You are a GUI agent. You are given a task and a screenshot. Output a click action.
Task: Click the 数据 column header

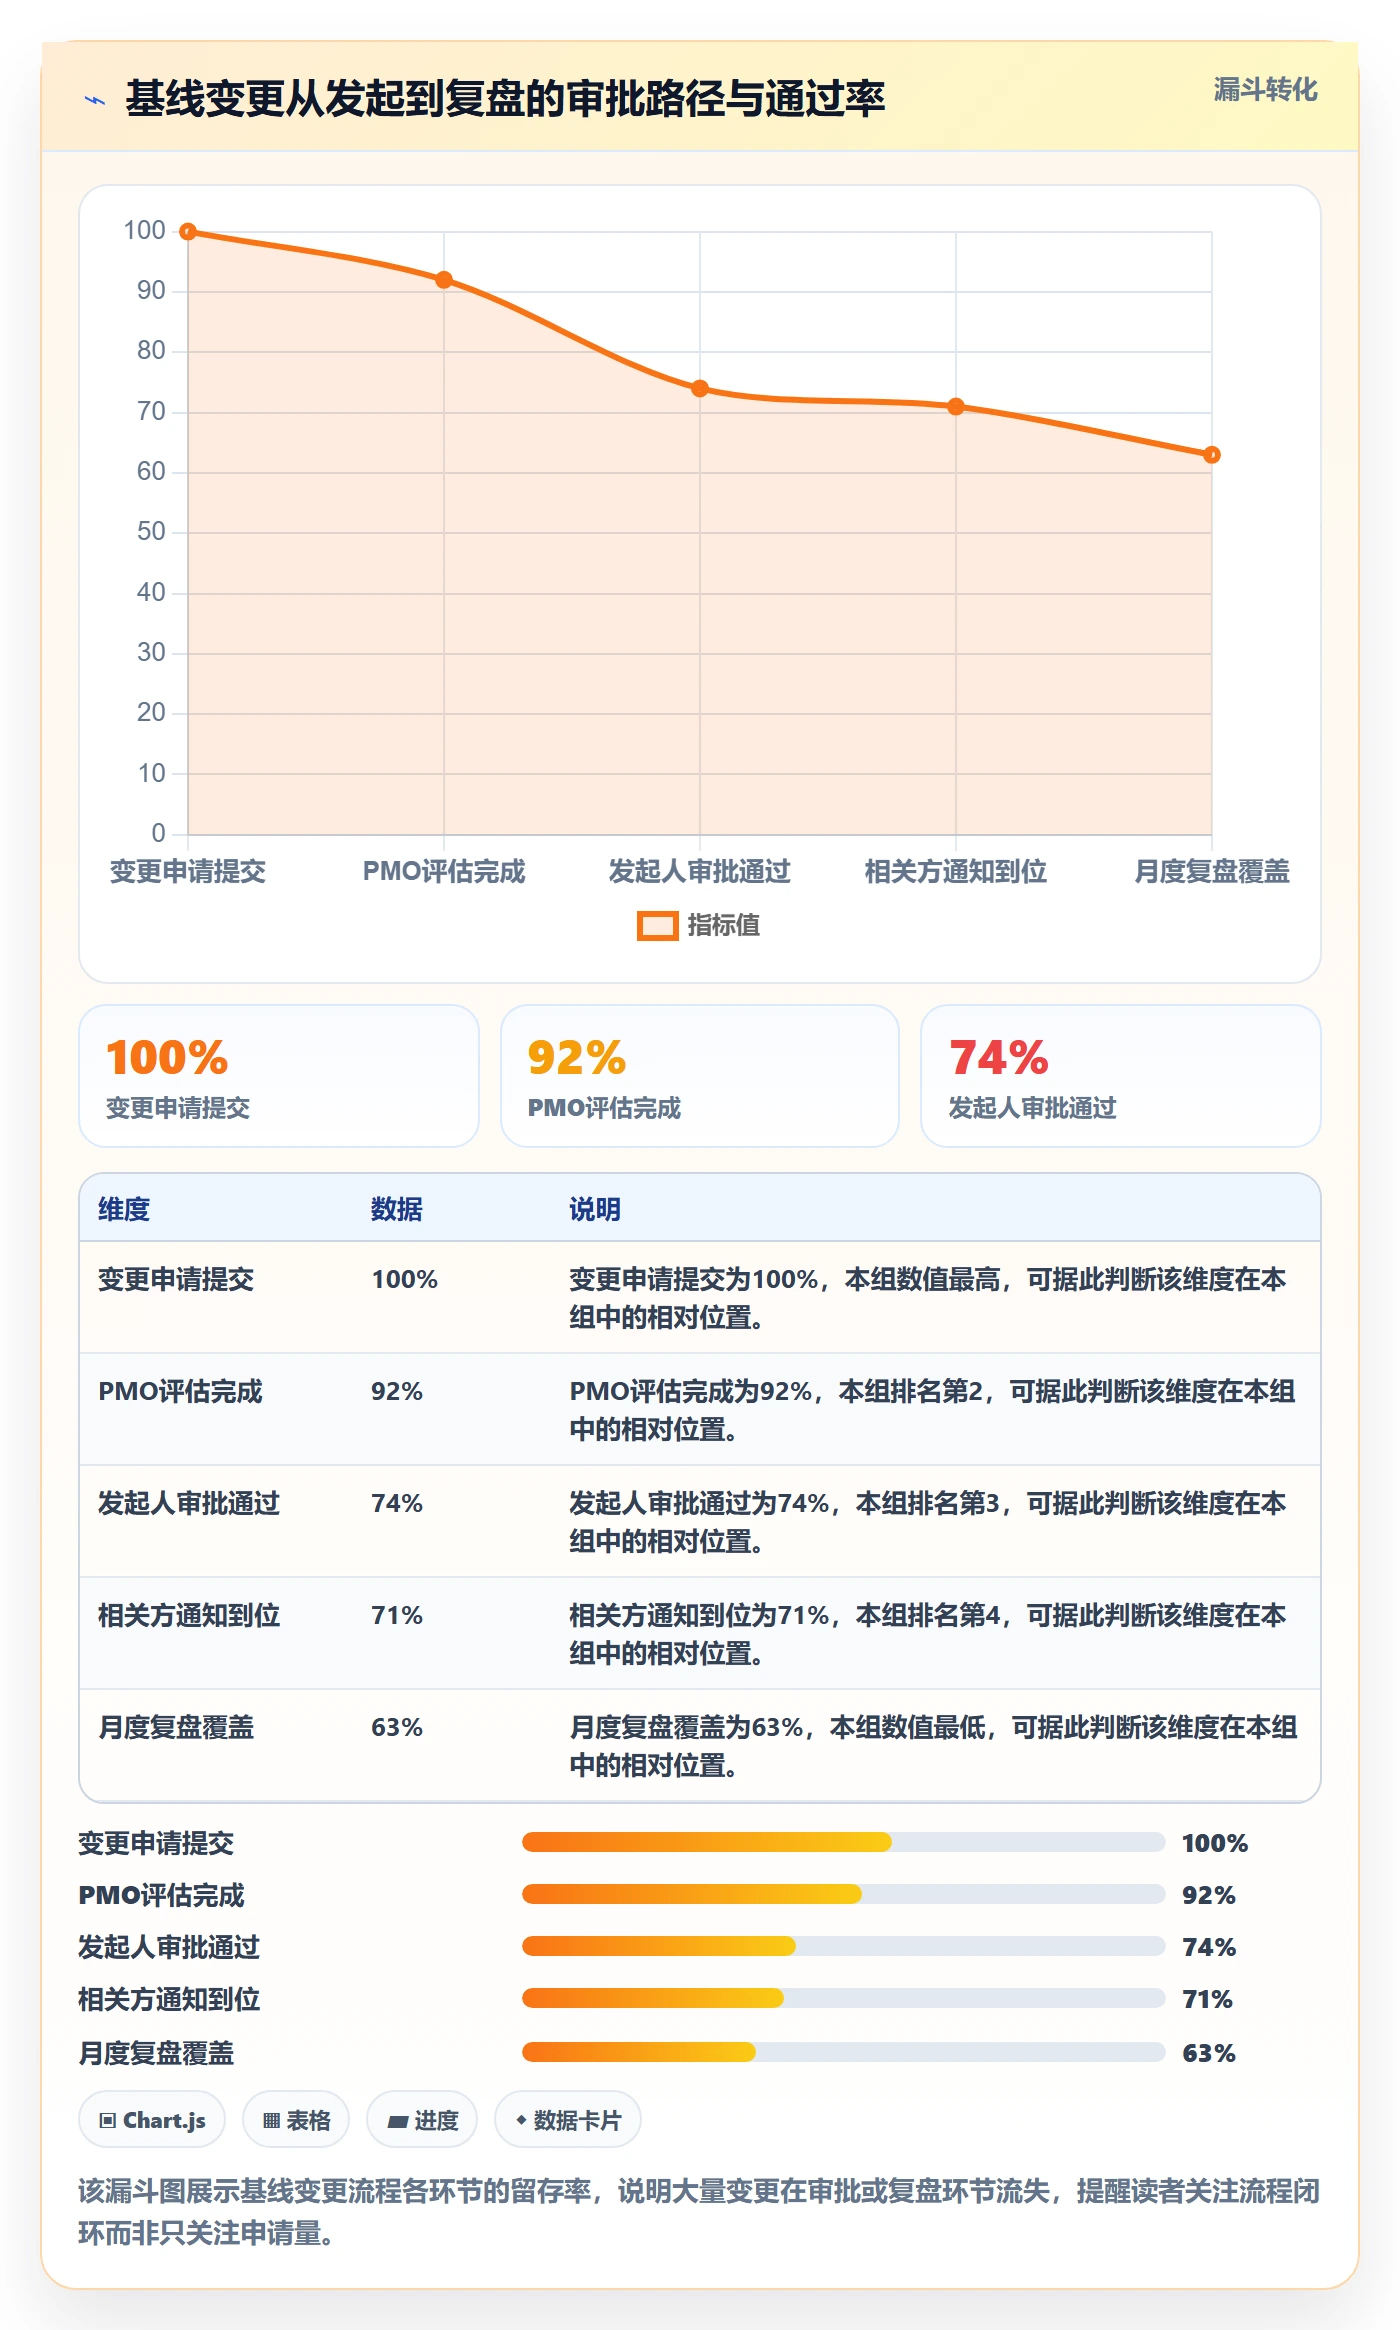tap(397, 1209)
